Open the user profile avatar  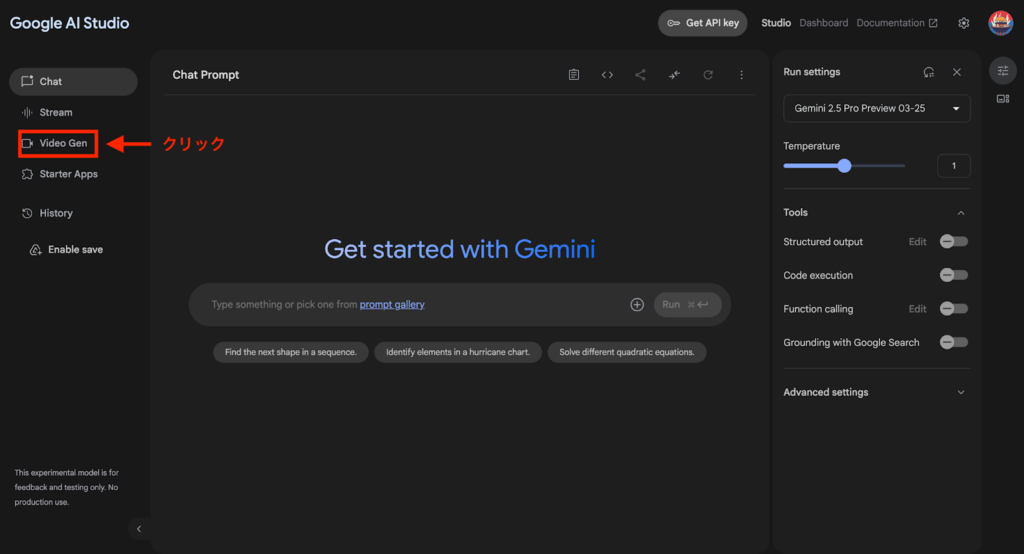[1000, 23]
